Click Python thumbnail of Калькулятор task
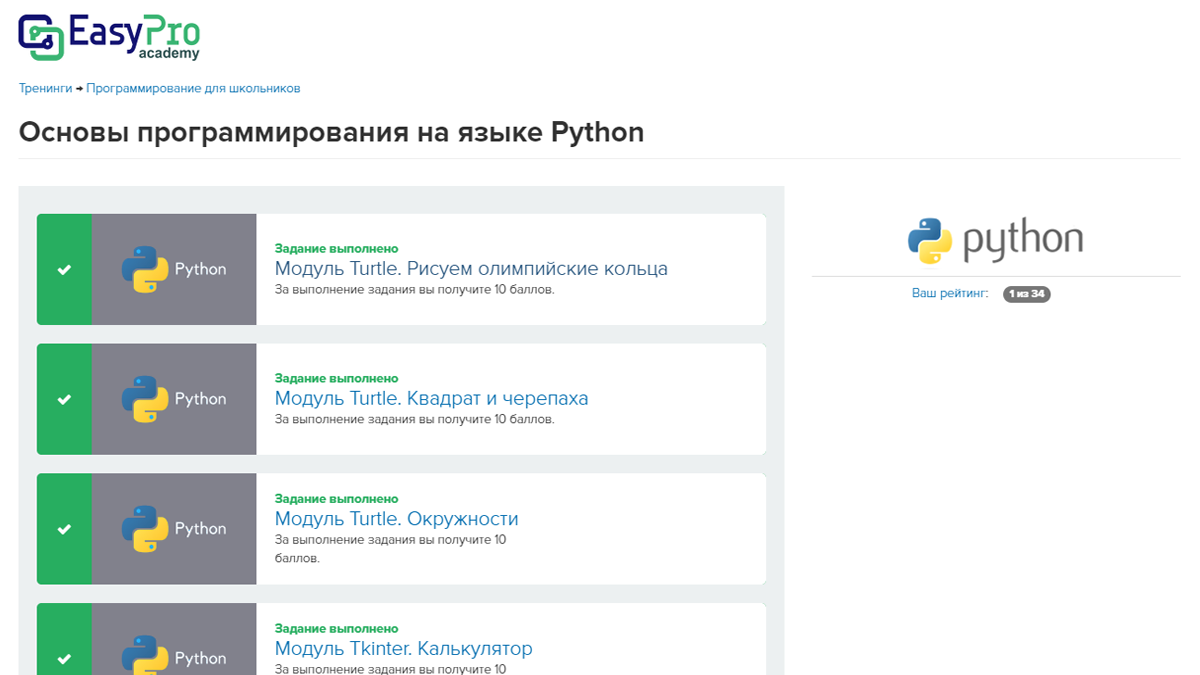 click(x=174, y=639)
